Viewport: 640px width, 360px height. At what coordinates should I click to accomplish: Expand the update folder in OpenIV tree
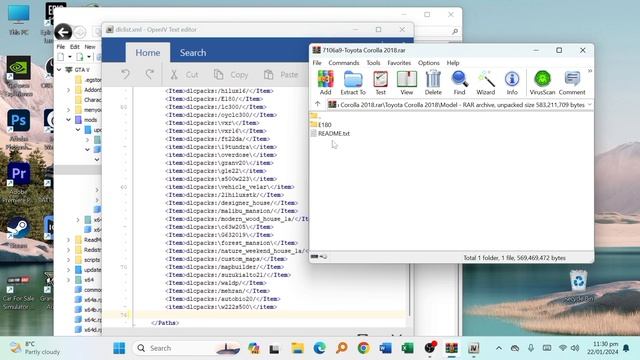click(69, 270)
